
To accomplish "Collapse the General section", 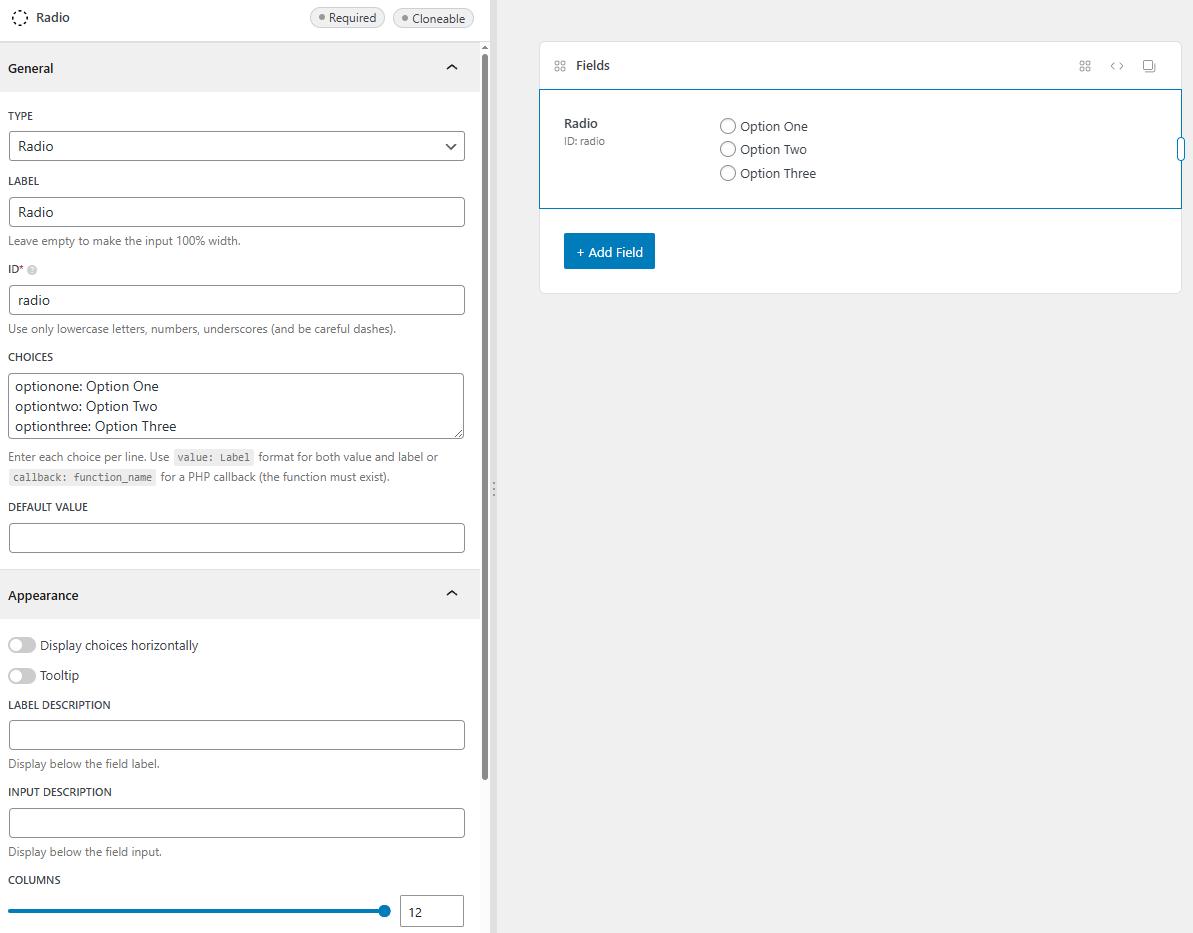I will coord(452,67).
